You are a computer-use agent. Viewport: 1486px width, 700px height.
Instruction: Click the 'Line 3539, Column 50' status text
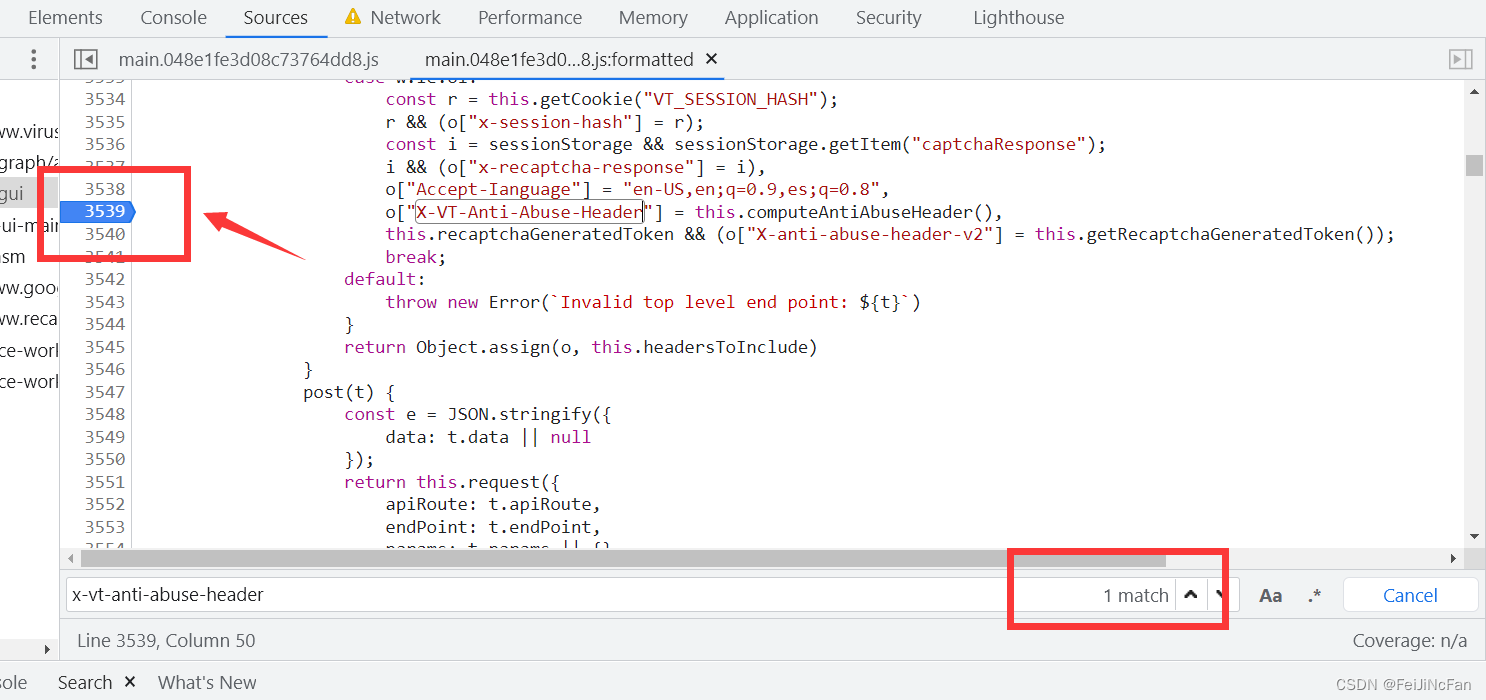tap(166, 640)
